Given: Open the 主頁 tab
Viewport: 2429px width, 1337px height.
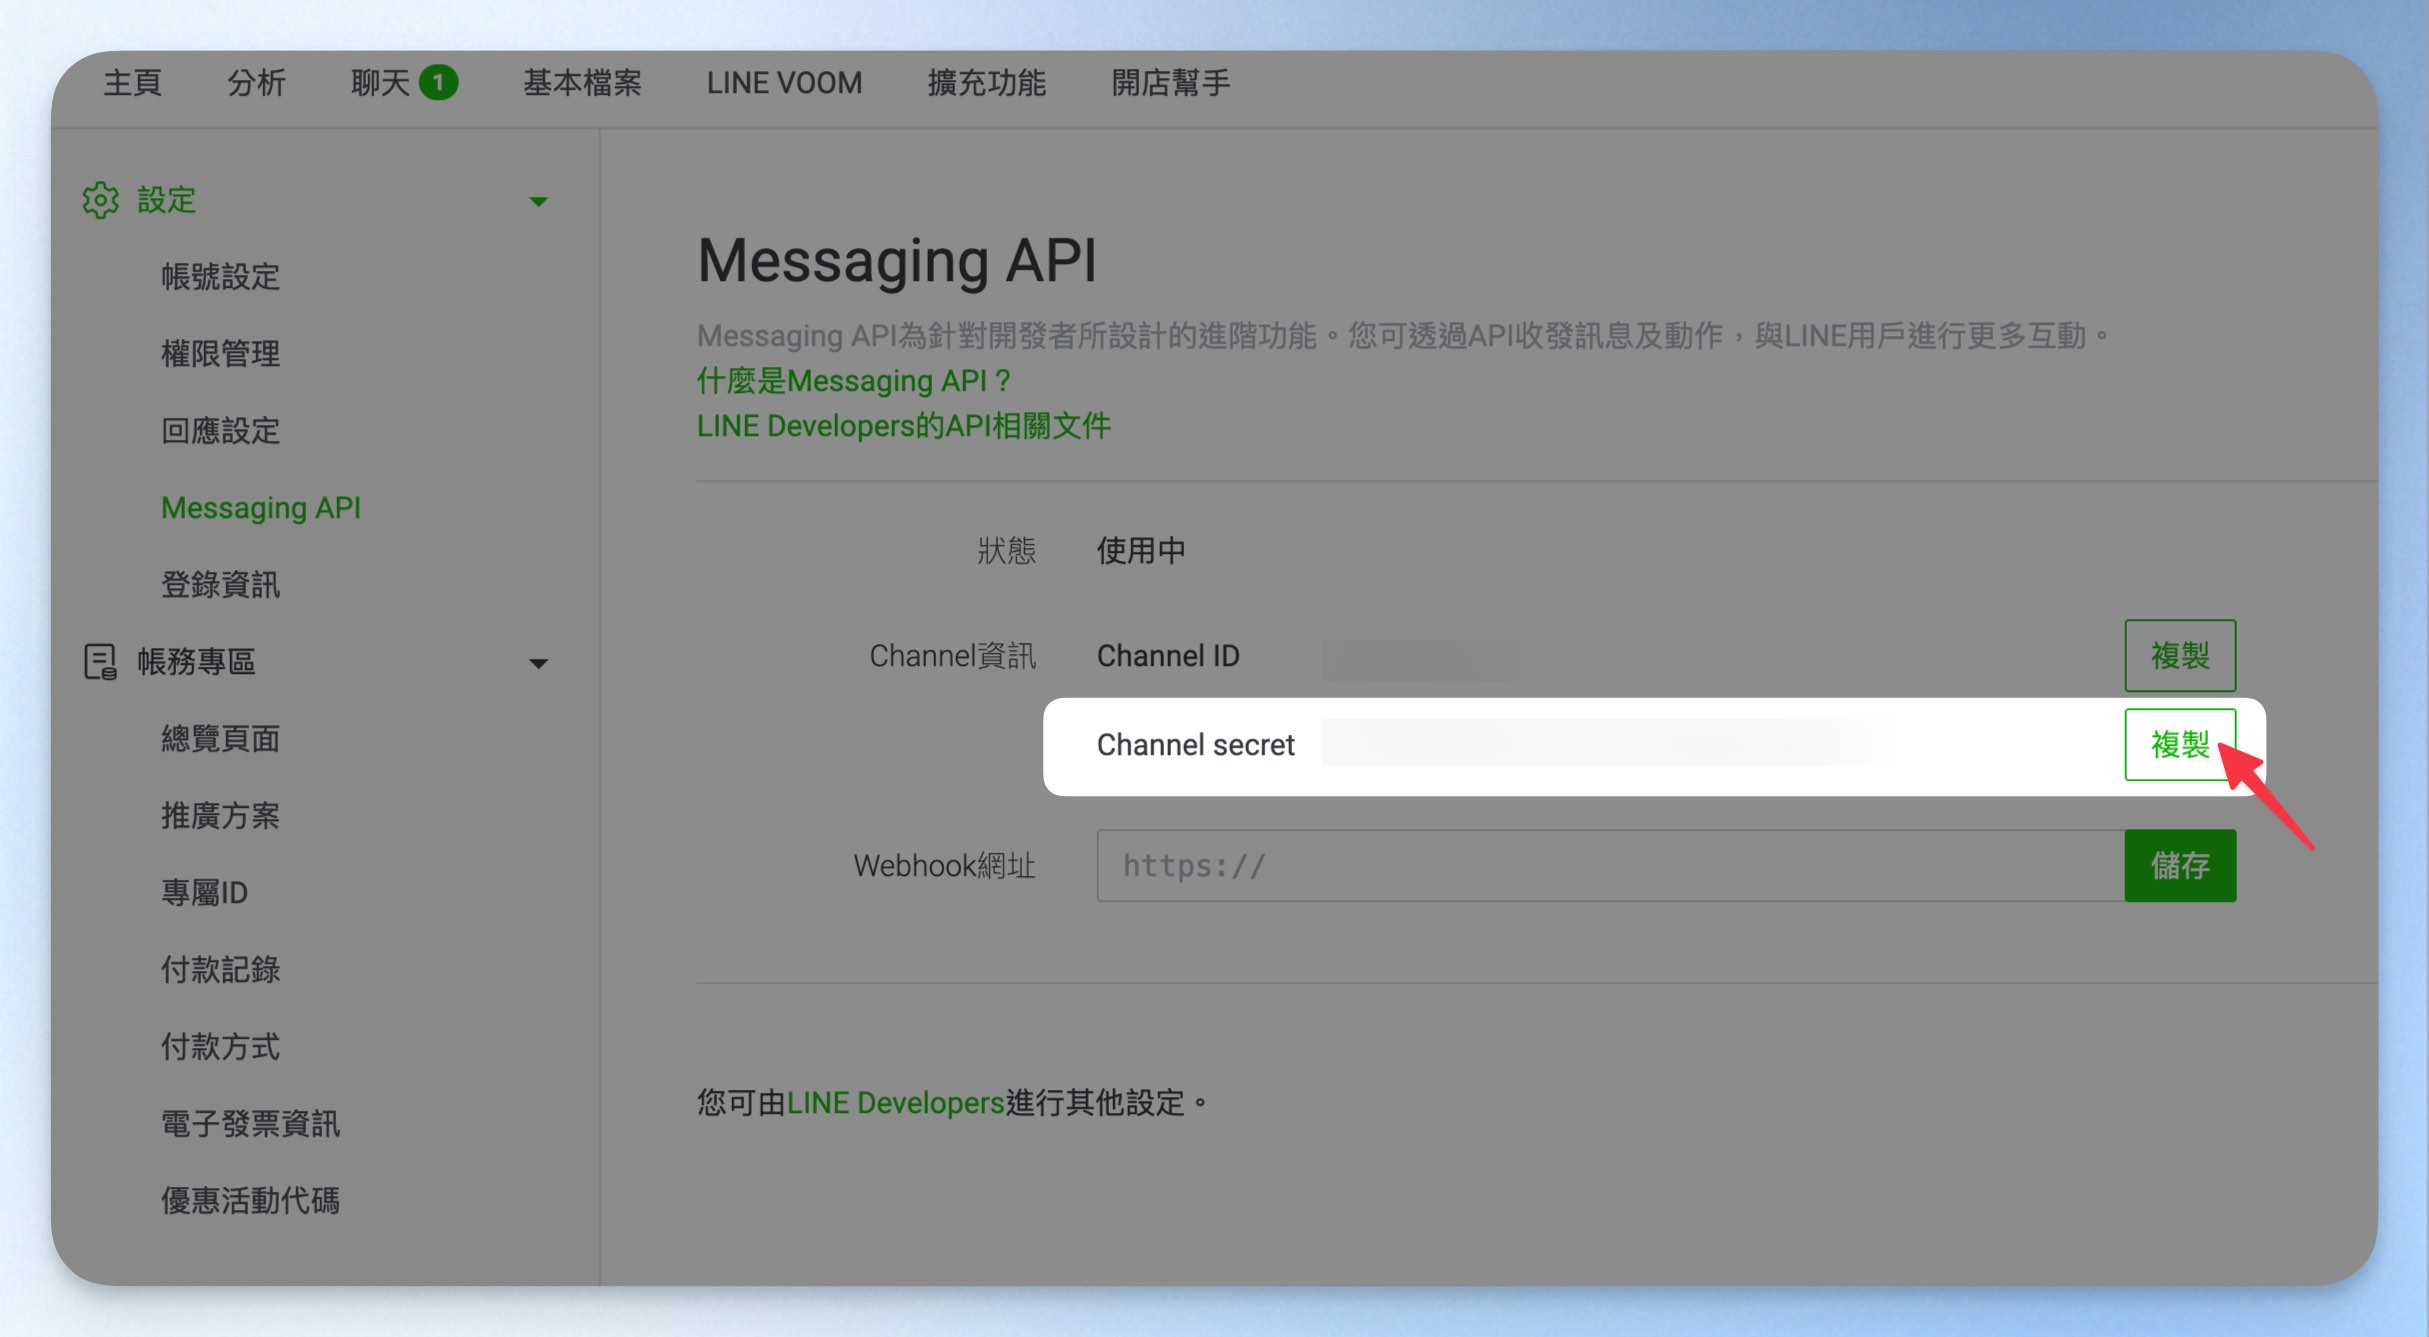Looking at the screenshot, I should coord(133,83).
